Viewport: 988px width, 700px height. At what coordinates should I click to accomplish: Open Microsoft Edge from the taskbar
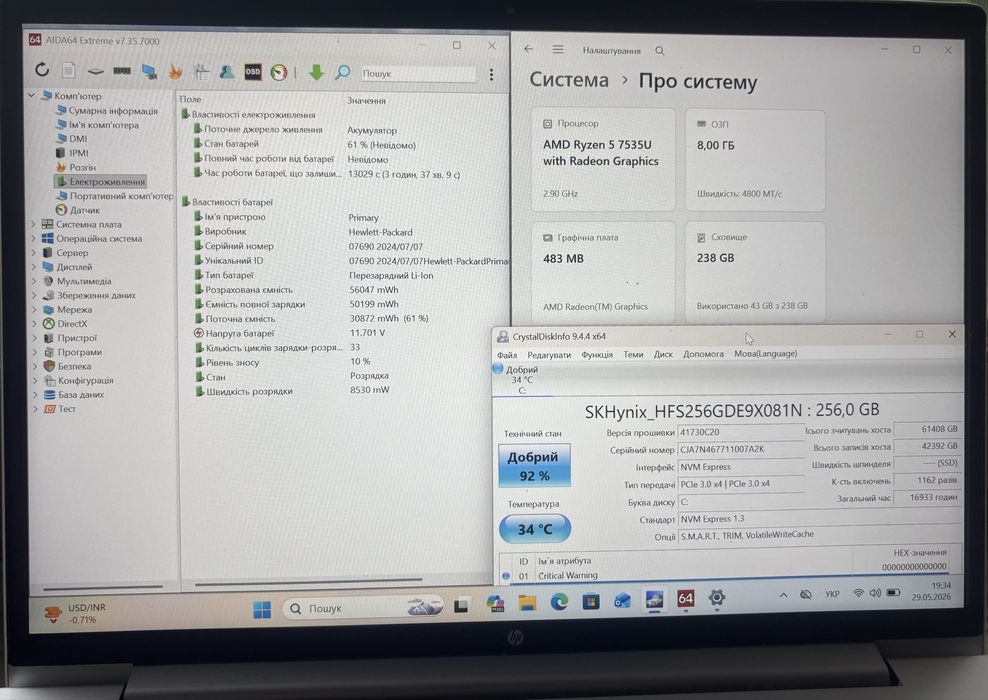pos(559,602)
